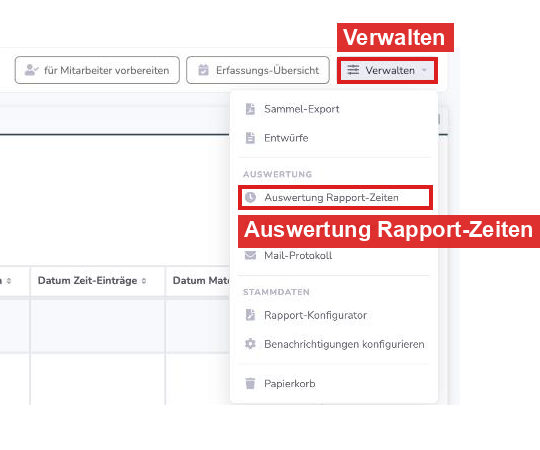Screen dimensions: 540x450
Task: Click the calendar icon on Erfassungs-Übersicht
Action: (204, 70)
